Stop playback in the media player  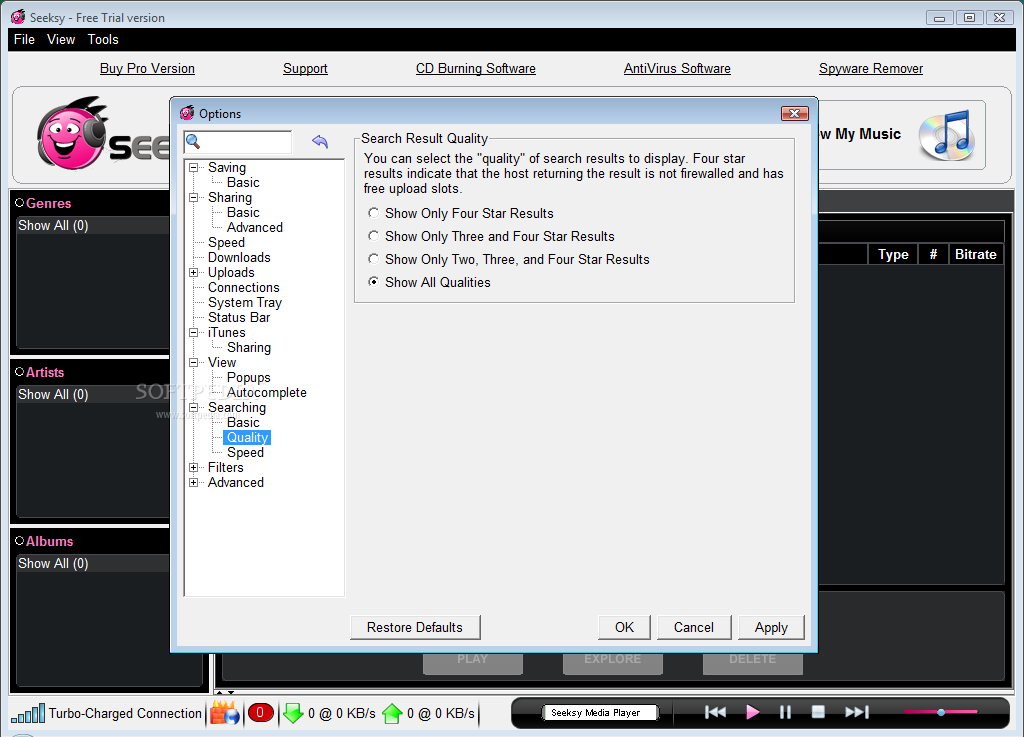click(x=818, y=712)
